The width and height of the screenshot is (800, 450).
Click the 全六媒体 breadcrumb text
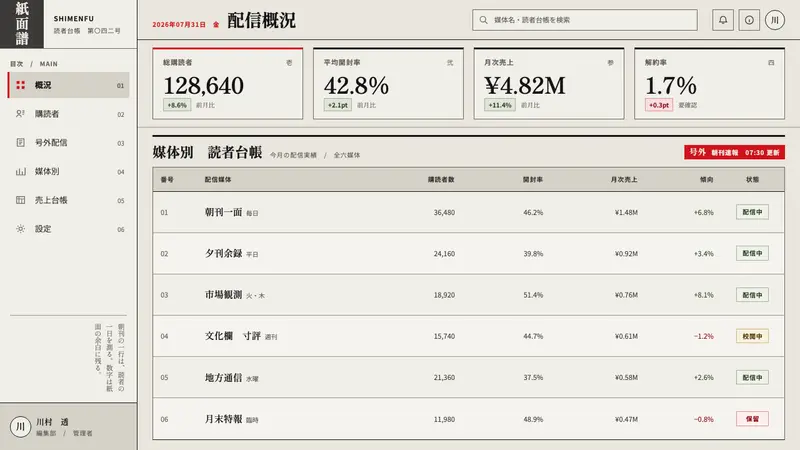click(x=347, y=155)
